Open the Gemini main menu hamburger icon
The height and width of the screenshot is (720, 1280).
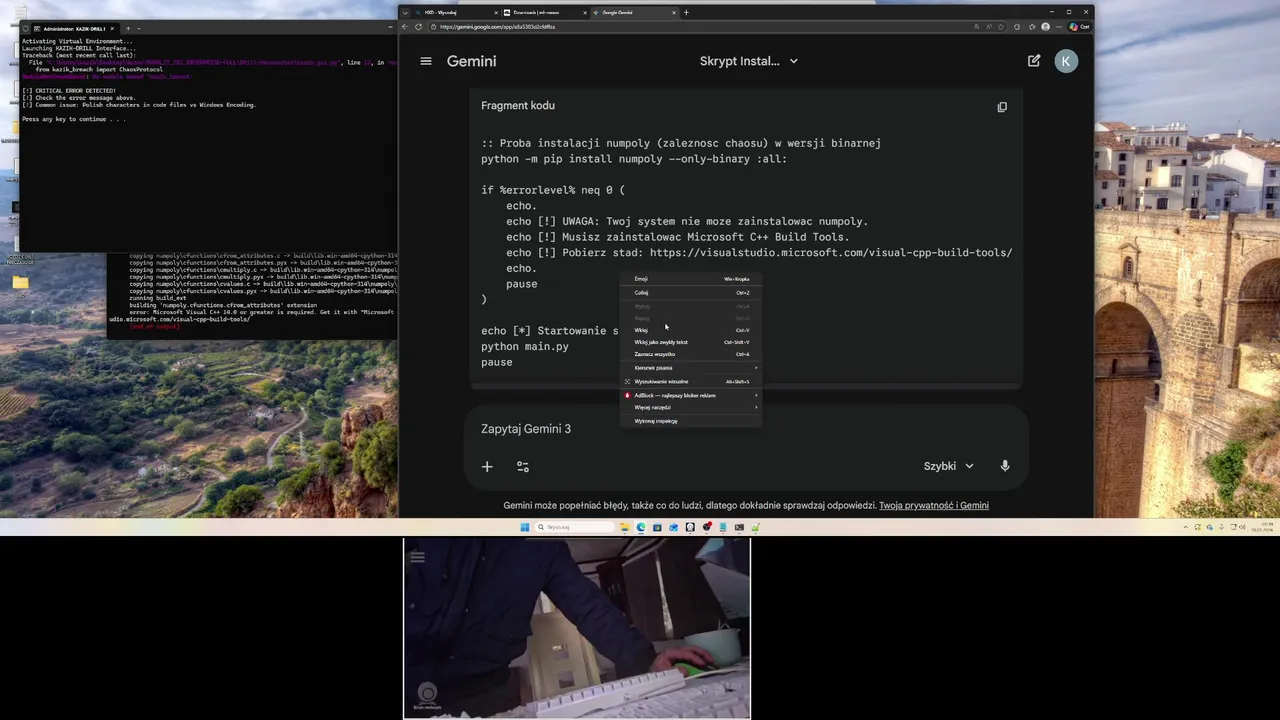[426, 61]
